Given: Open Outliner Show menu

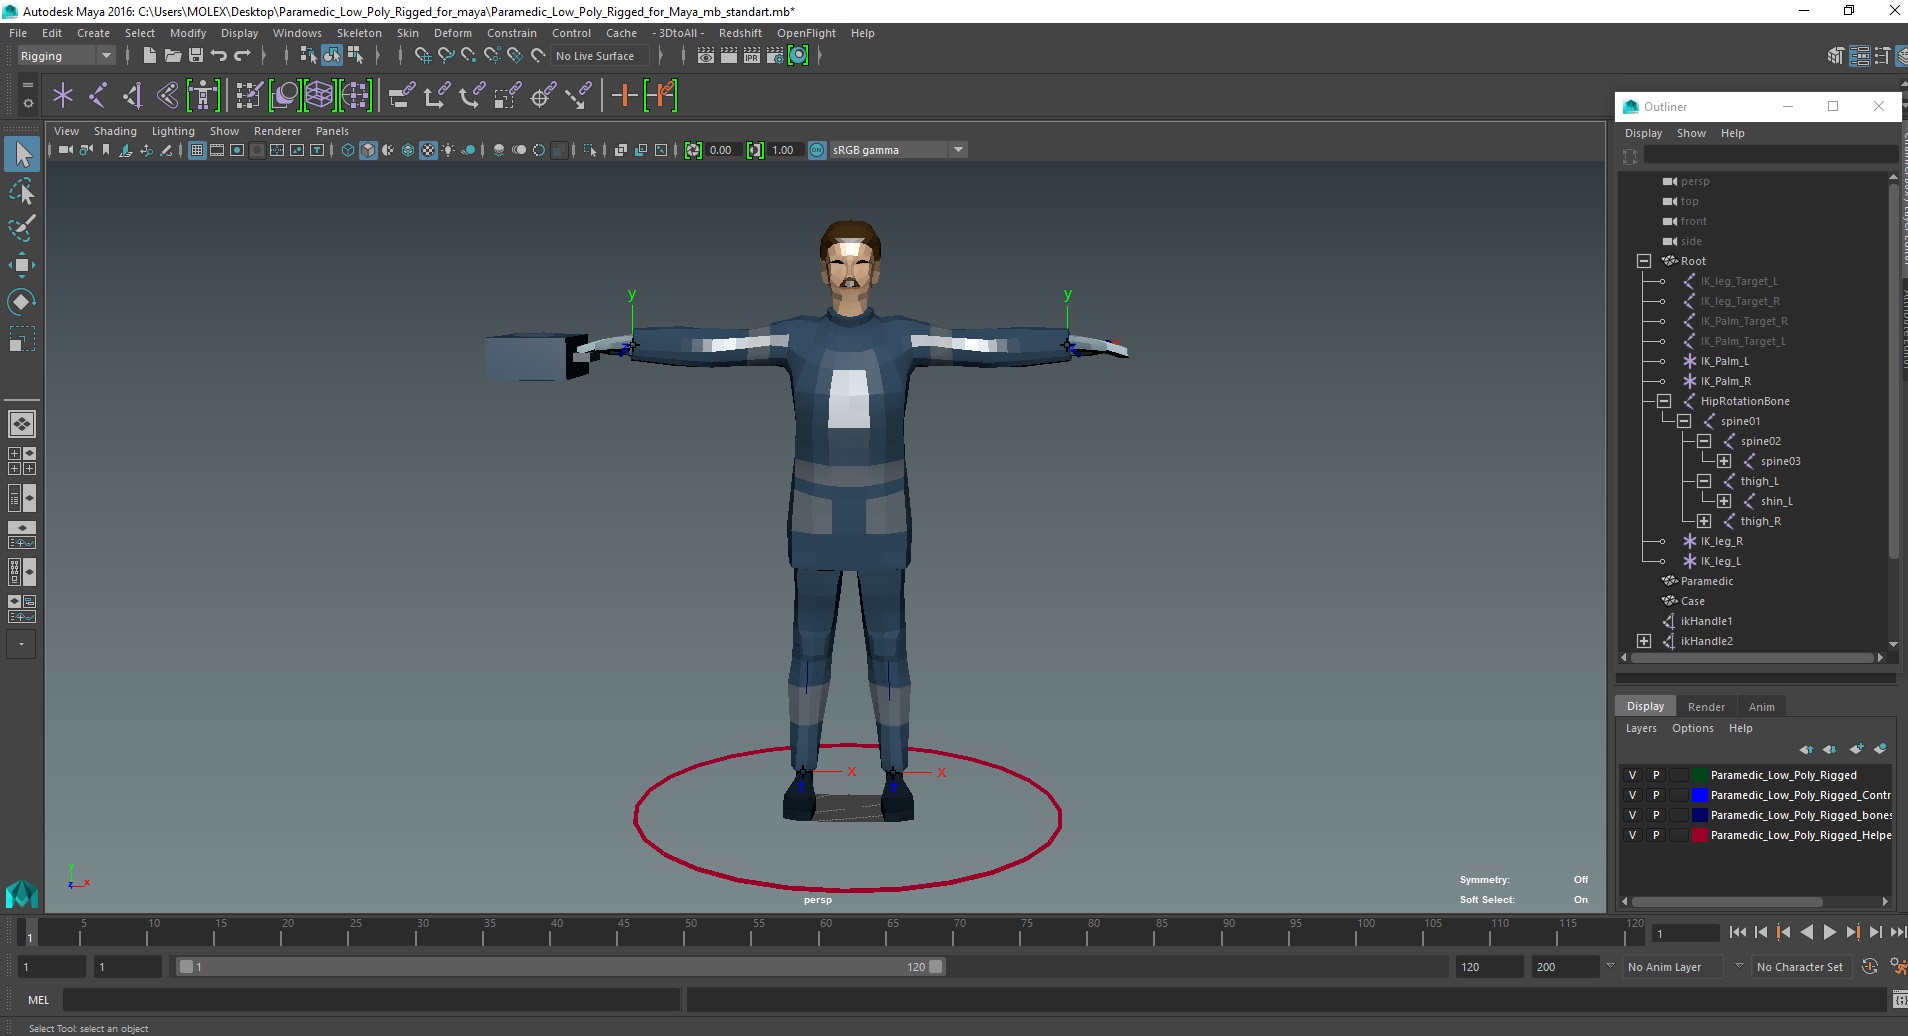Looking at the screenshot, I should tap(1691, 133).
